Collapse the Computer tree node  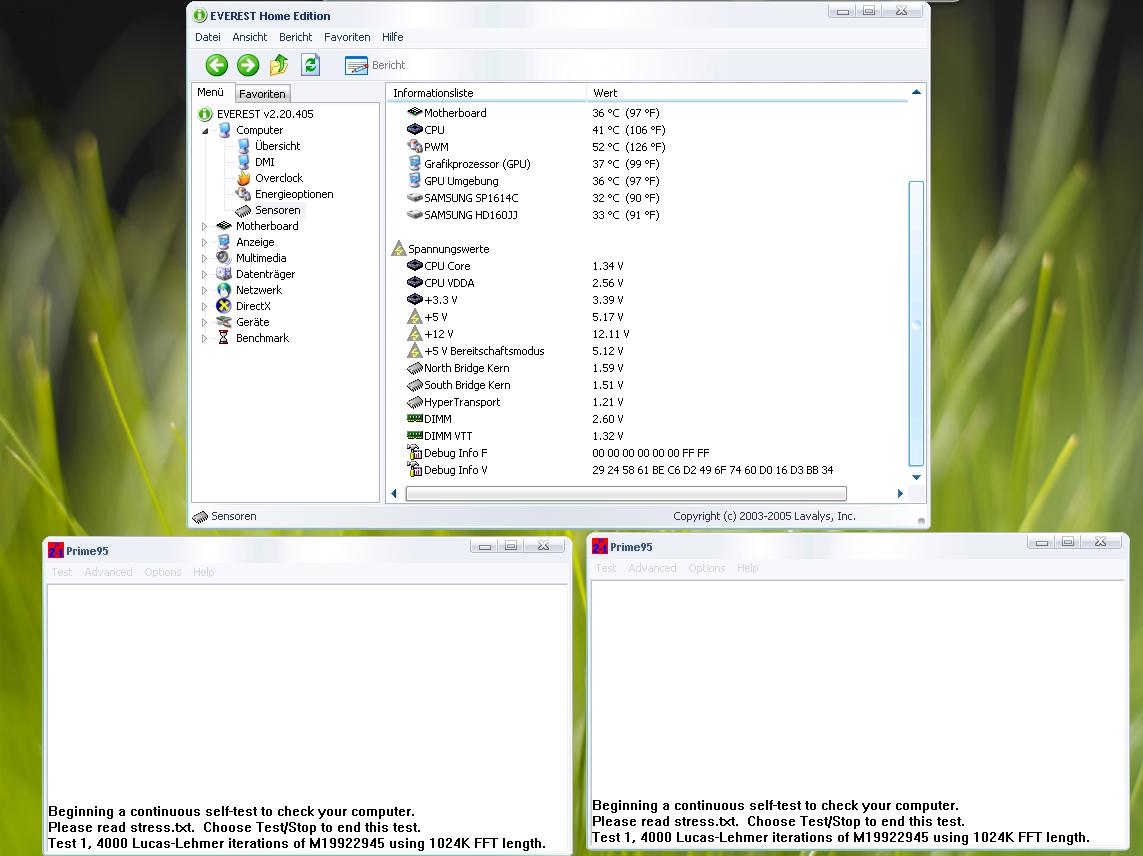pos(205,131)
